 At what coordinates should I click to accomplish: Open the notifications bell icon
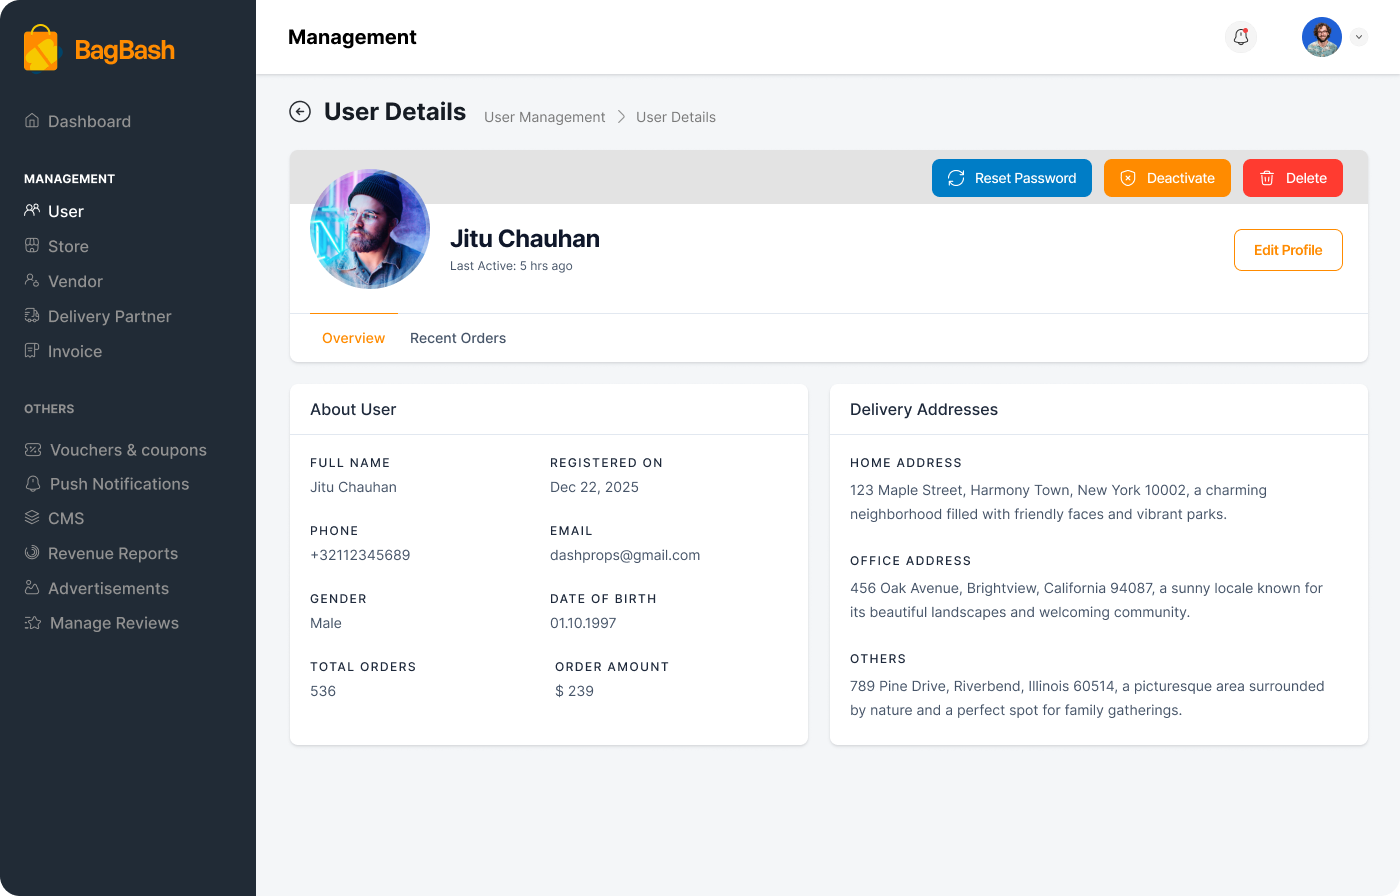pos(1241,37)
